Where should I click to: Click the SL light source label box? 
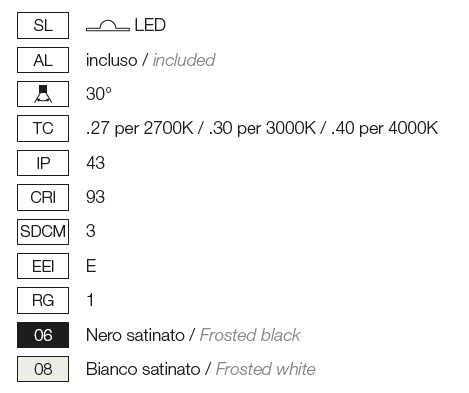(43, 26)
